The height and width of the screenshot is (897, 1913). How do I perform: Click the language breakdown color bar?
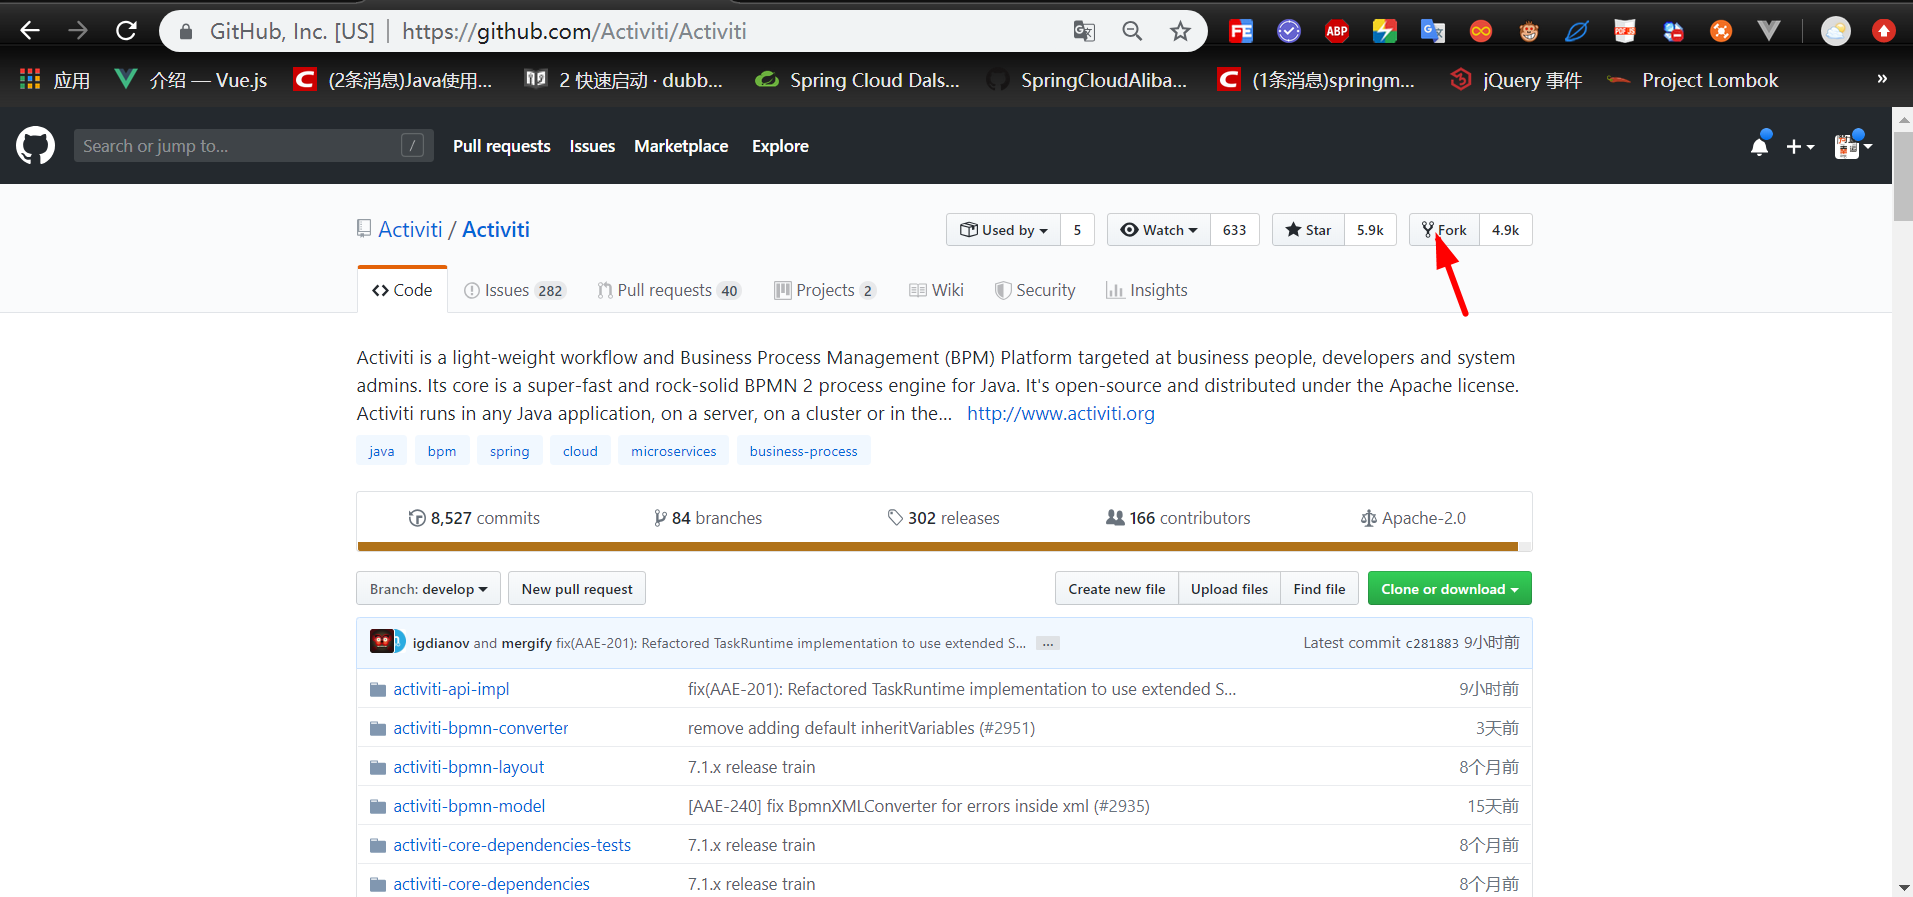pyautogui.click(x=944, y=547)
